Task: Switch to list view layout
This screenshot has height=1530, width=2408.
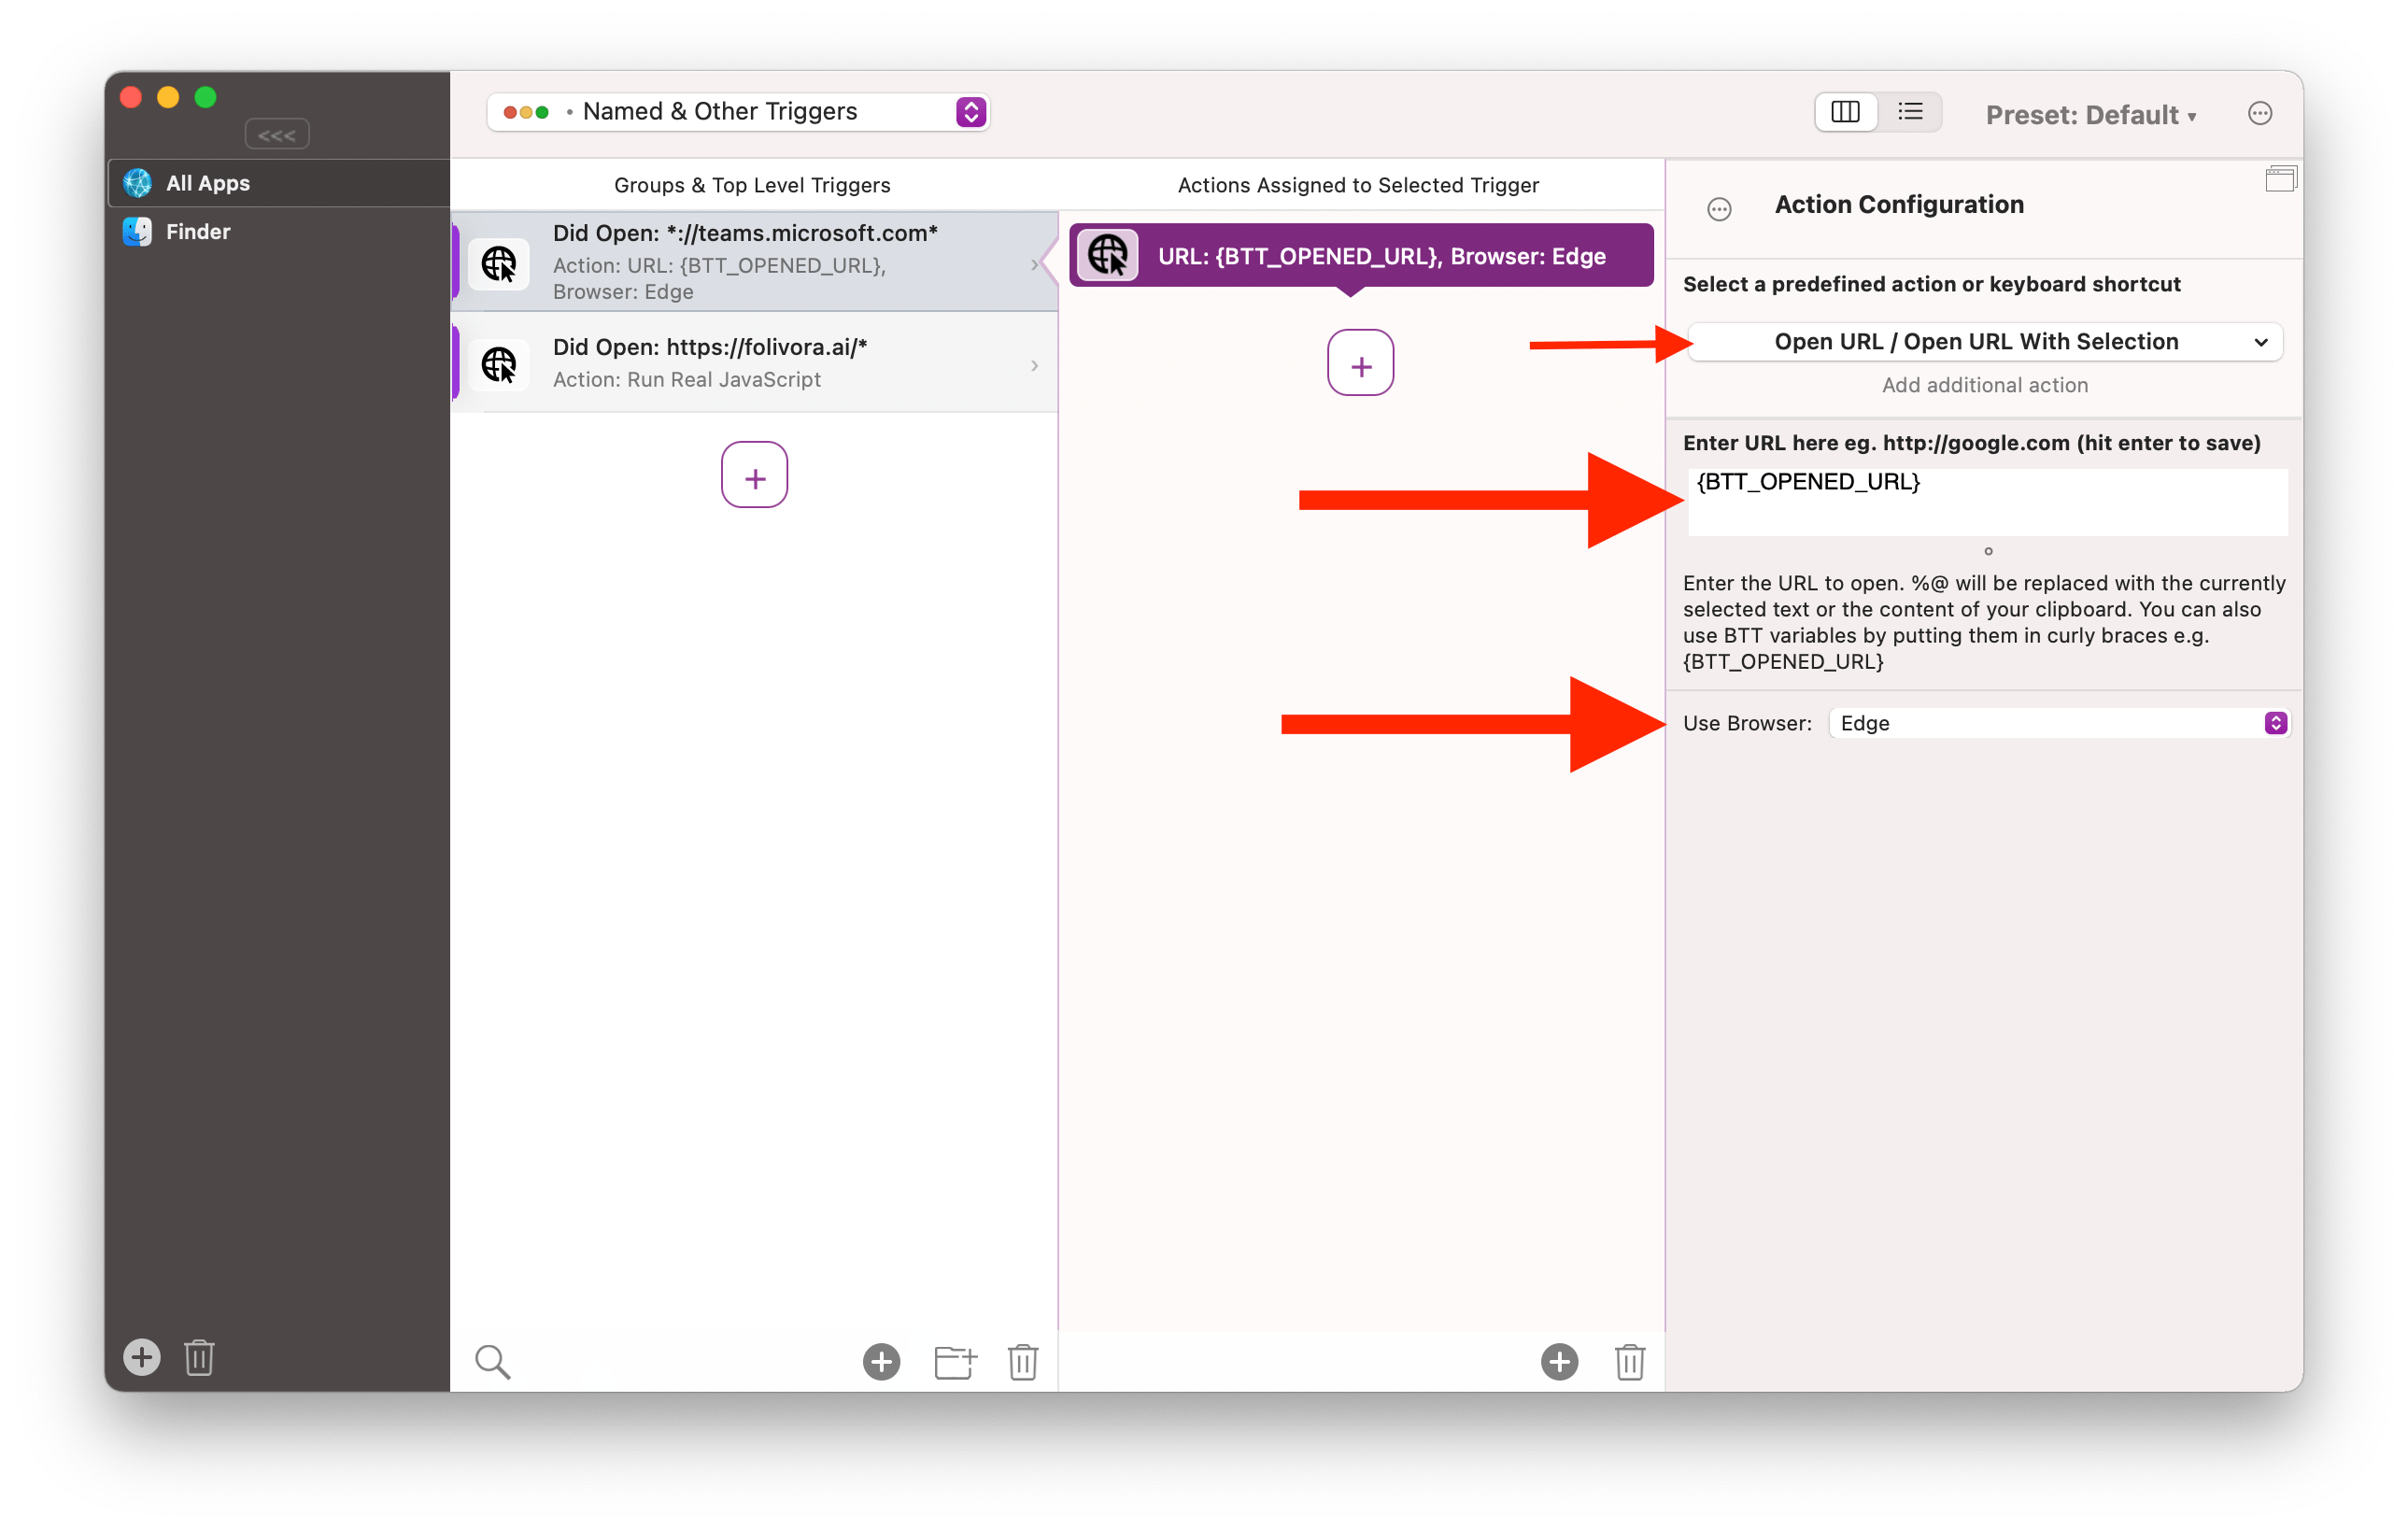Action: coord(1910,112)
